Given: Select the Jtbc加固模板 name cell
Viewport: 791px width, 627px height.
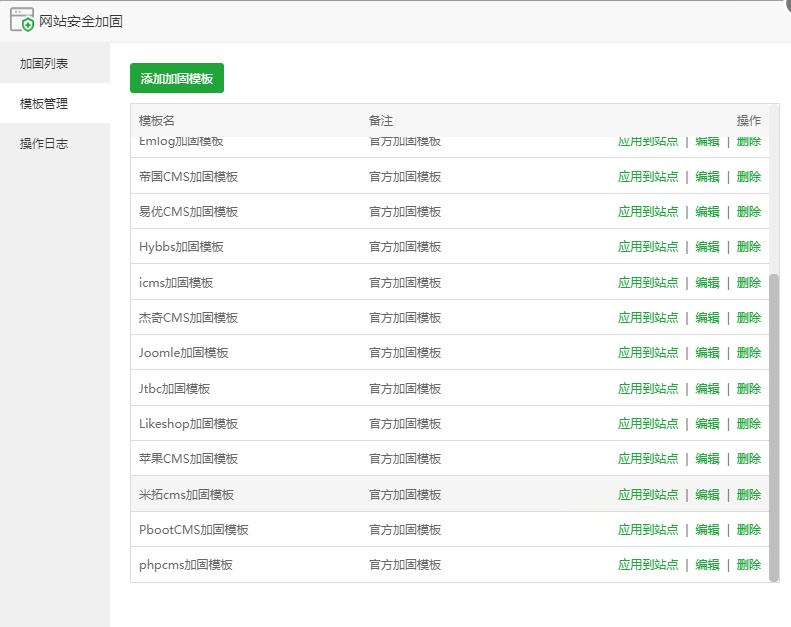Looking at the screenshot, I should 175,388.
